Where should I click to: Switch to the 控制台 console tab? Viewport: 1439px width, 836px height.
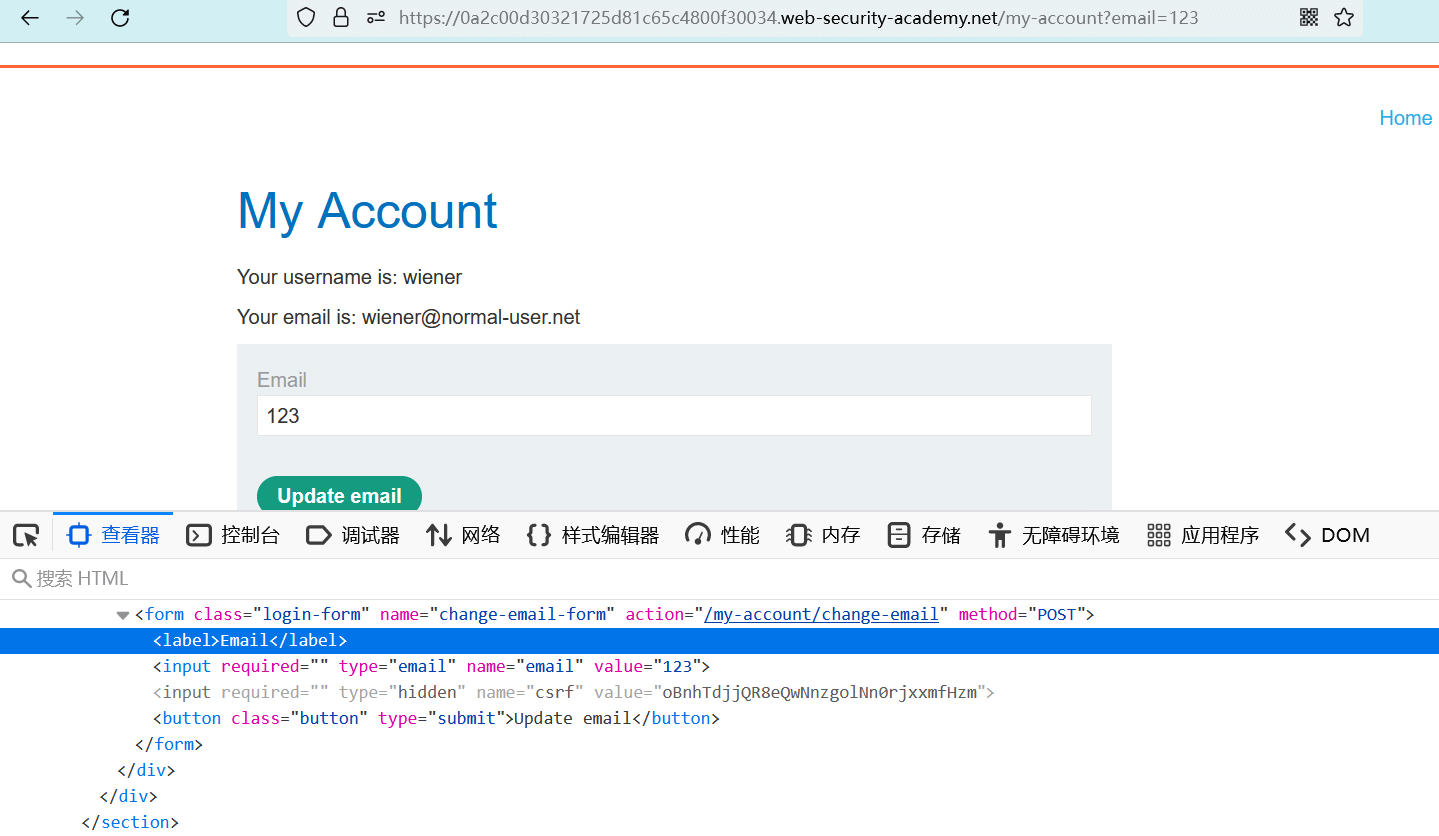point(233,535)
